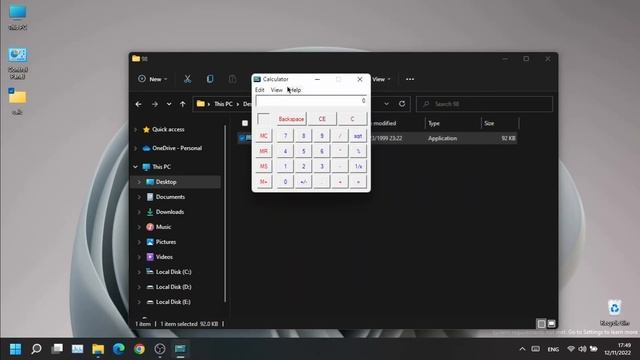Click the ENG language indicator in taskbar
This screenshot has width=640, height=360.
[x=553, y=349]
